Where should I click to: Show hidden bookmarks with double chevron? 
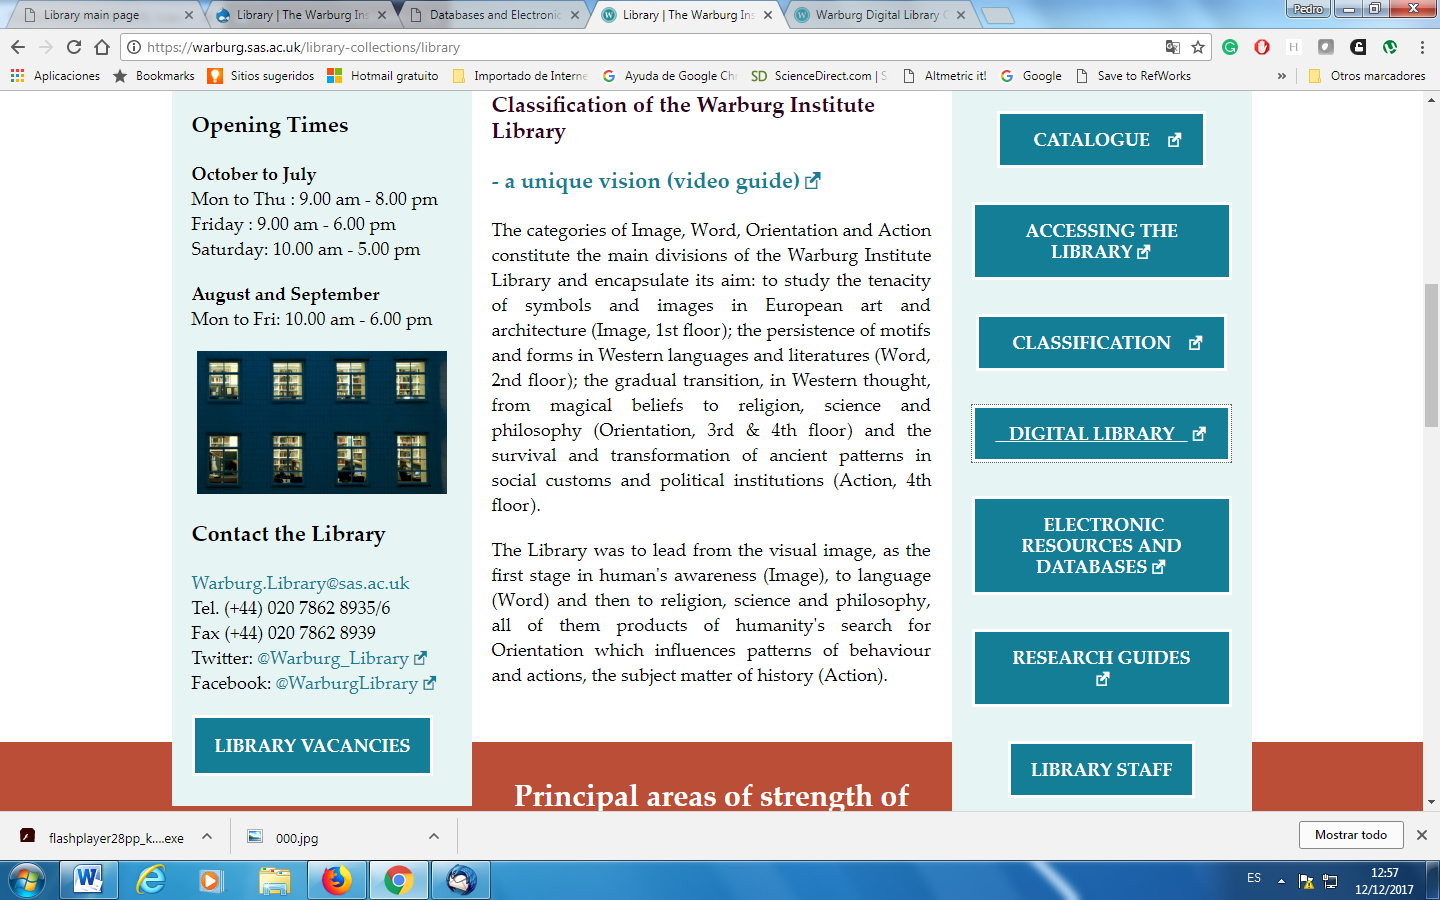click(1282, 76)
